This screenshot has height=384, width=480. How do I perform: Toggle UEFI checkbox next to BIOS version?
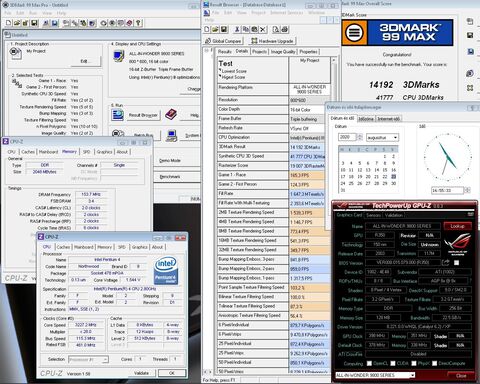pos(456,263)
